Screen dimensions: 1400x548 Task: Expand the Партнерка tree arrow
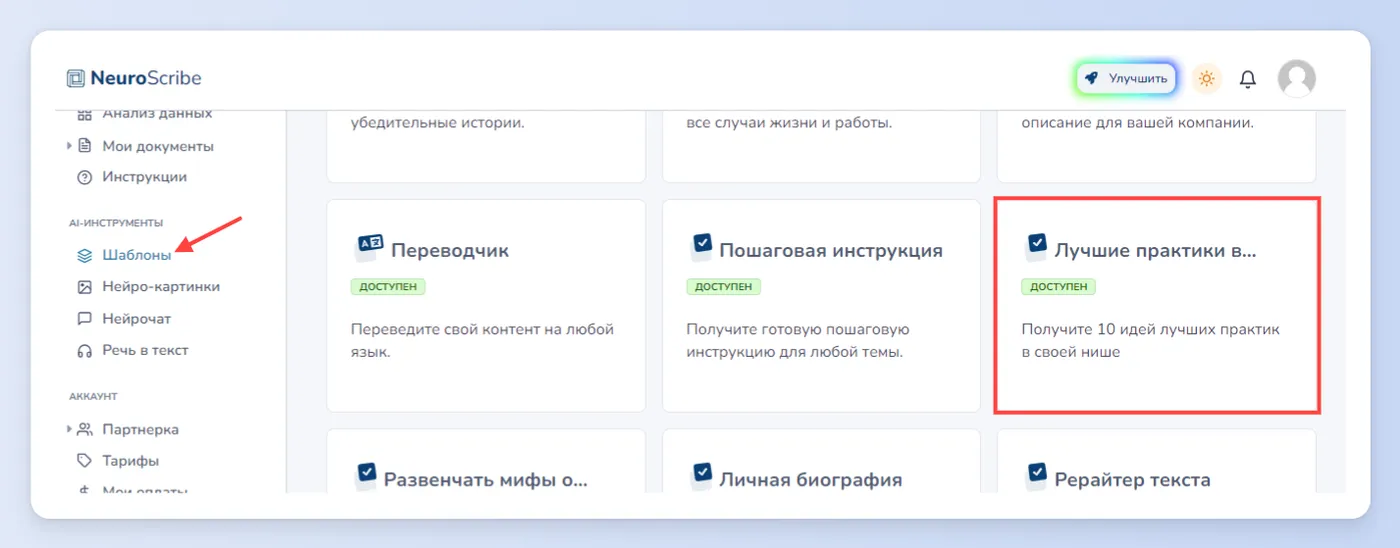pos(70,429)
